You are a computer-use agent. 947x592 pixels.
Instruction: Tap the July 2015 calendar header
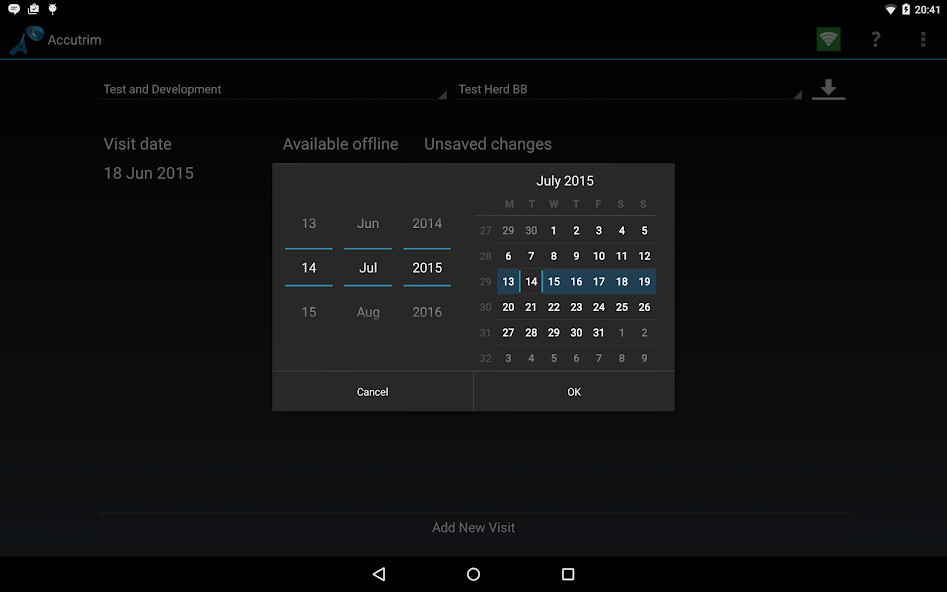pos(565,181)
